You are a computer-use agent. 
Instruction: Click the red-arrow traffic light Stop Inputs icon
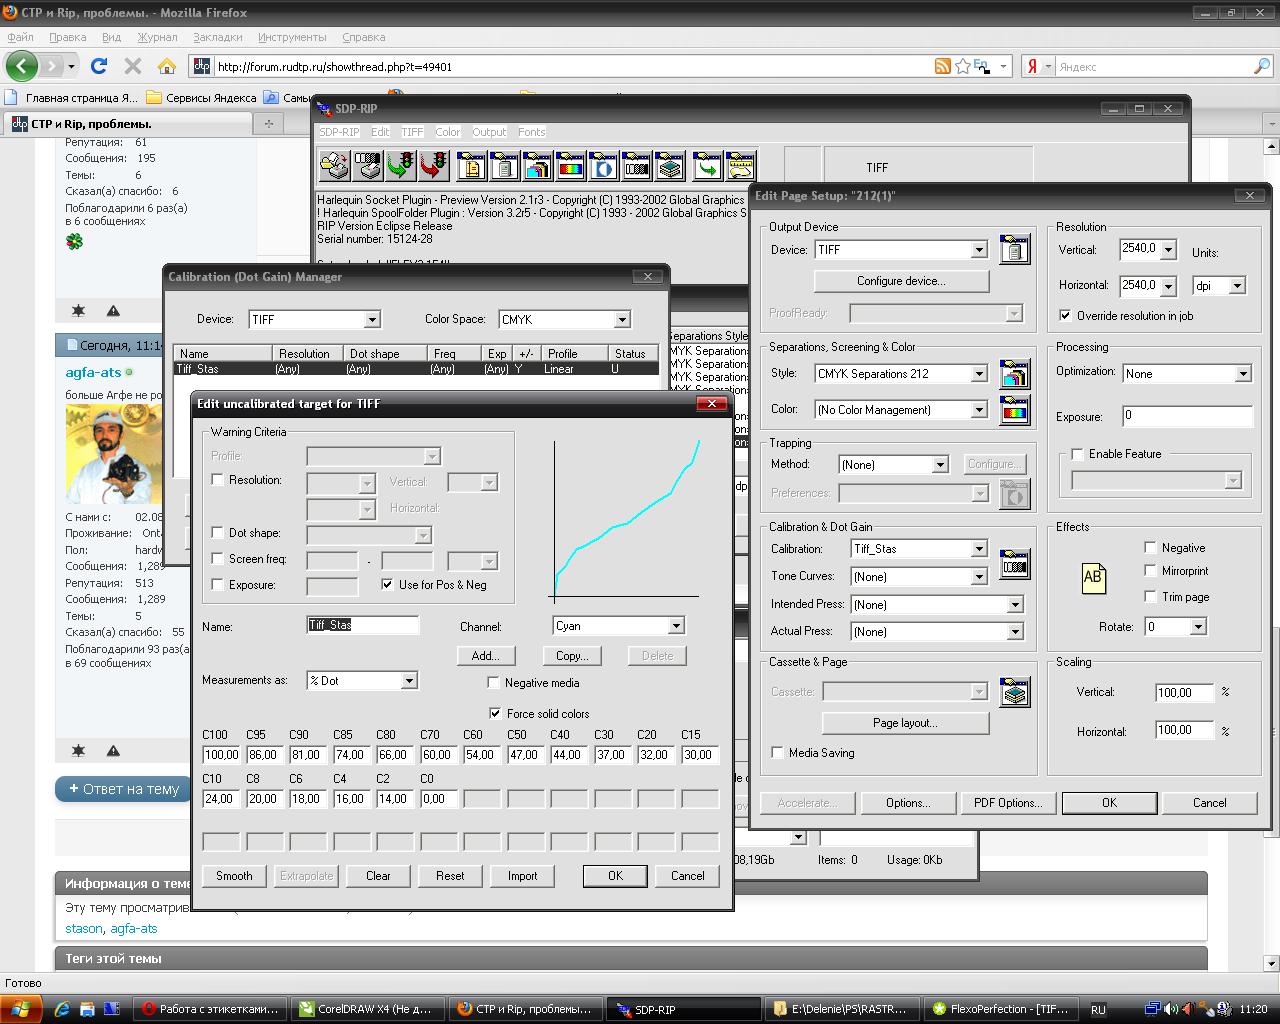(x=434, y=165)
